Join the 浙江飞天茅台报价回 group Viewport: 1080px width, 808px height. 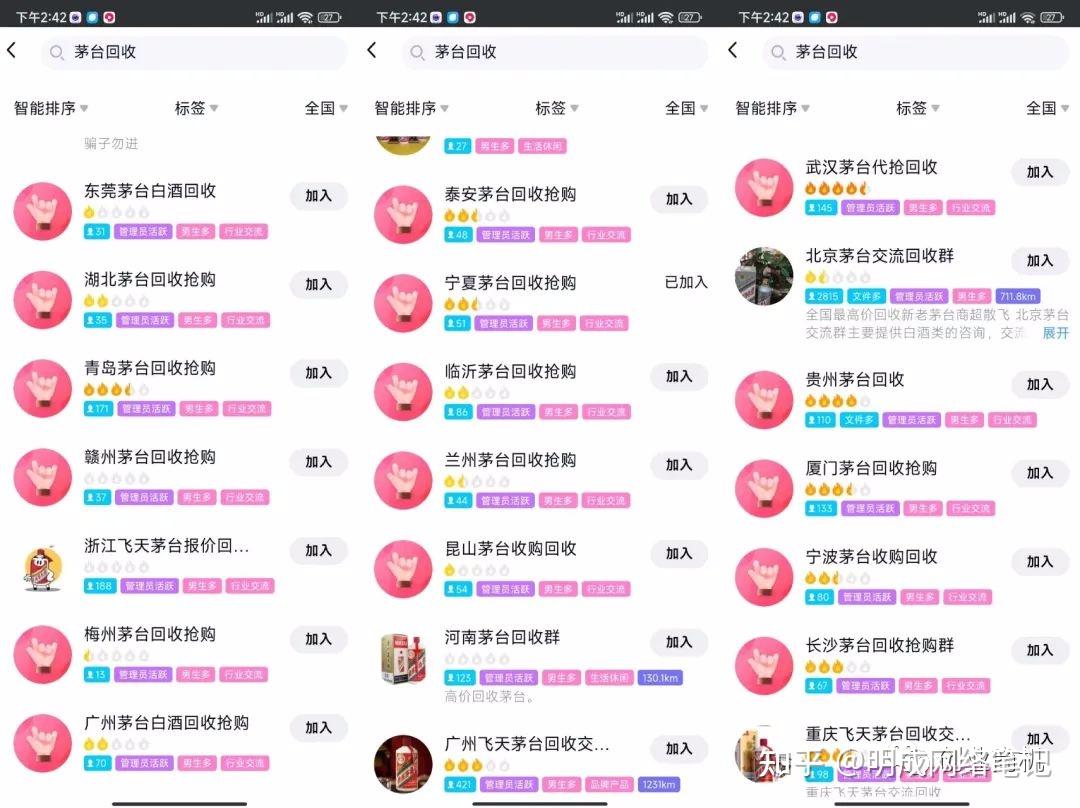[x=318, y=550]
